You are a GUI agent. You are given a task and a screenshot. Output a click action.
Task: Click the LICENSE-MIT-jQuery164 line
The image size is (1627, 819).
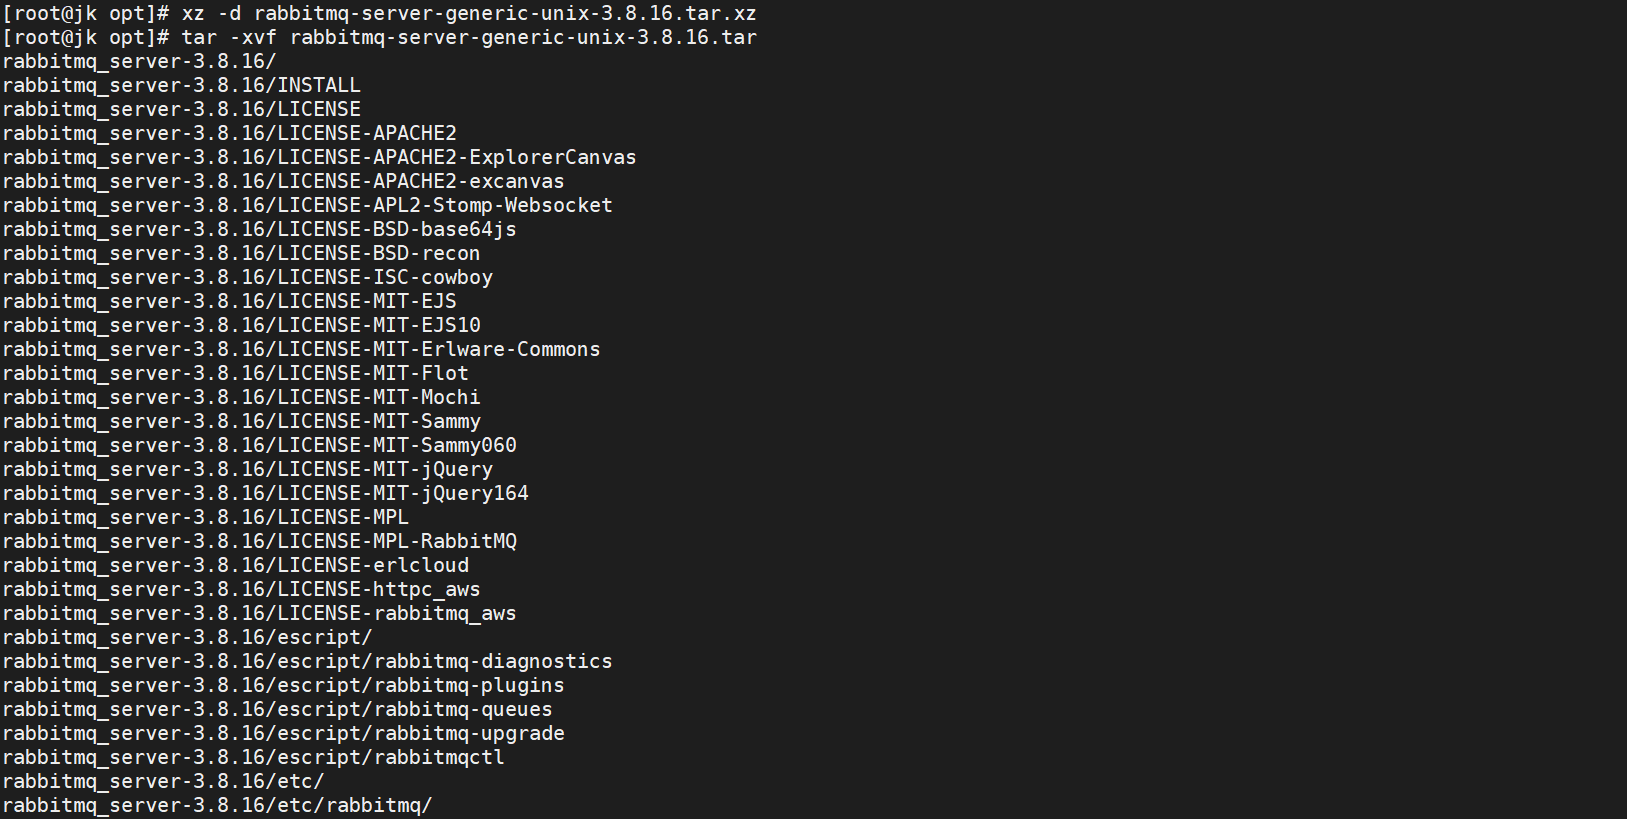[265, 494]
